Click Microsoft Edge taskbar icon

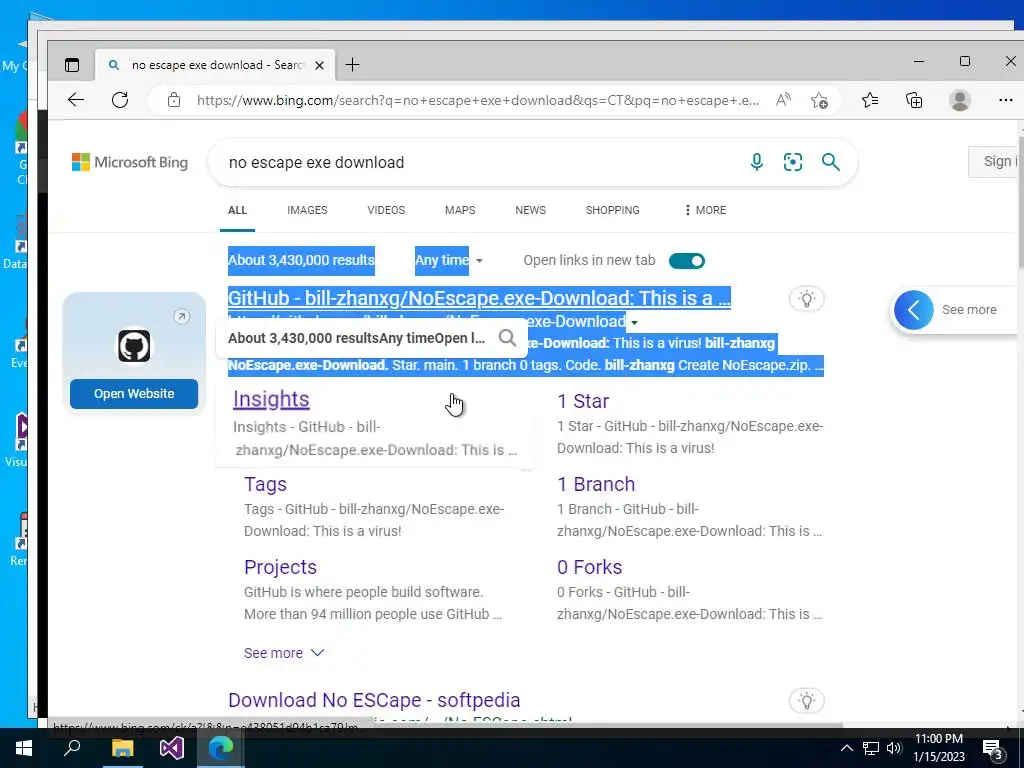221,748
